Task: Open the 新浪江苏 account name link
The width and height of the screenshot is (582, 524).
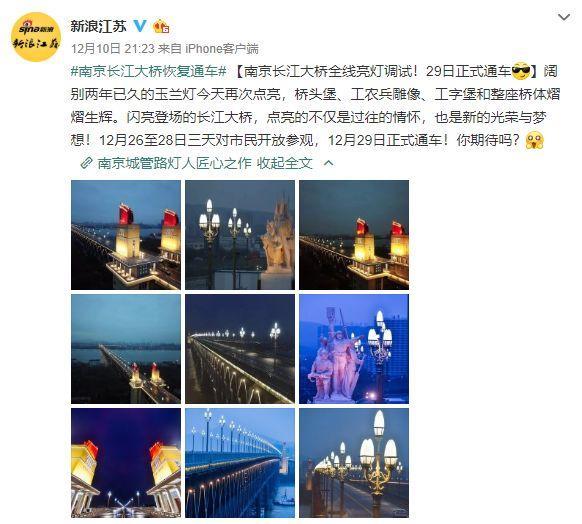Action: (x=98, y=26)
